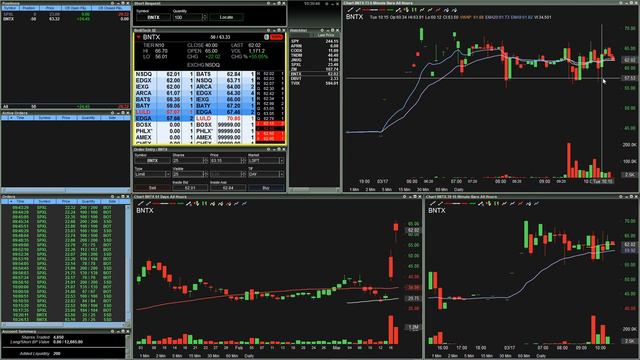Switch bottom-right chart to 30 Min timeframe
Viewport: 640px width, 360px height.
[505, 356]
